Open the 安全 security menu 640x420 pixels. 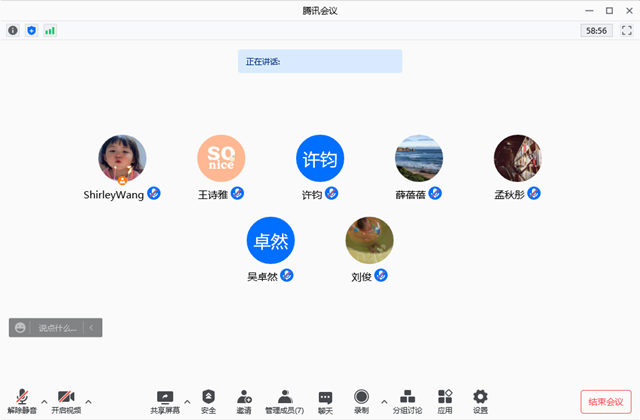click(x=208, y=400)
